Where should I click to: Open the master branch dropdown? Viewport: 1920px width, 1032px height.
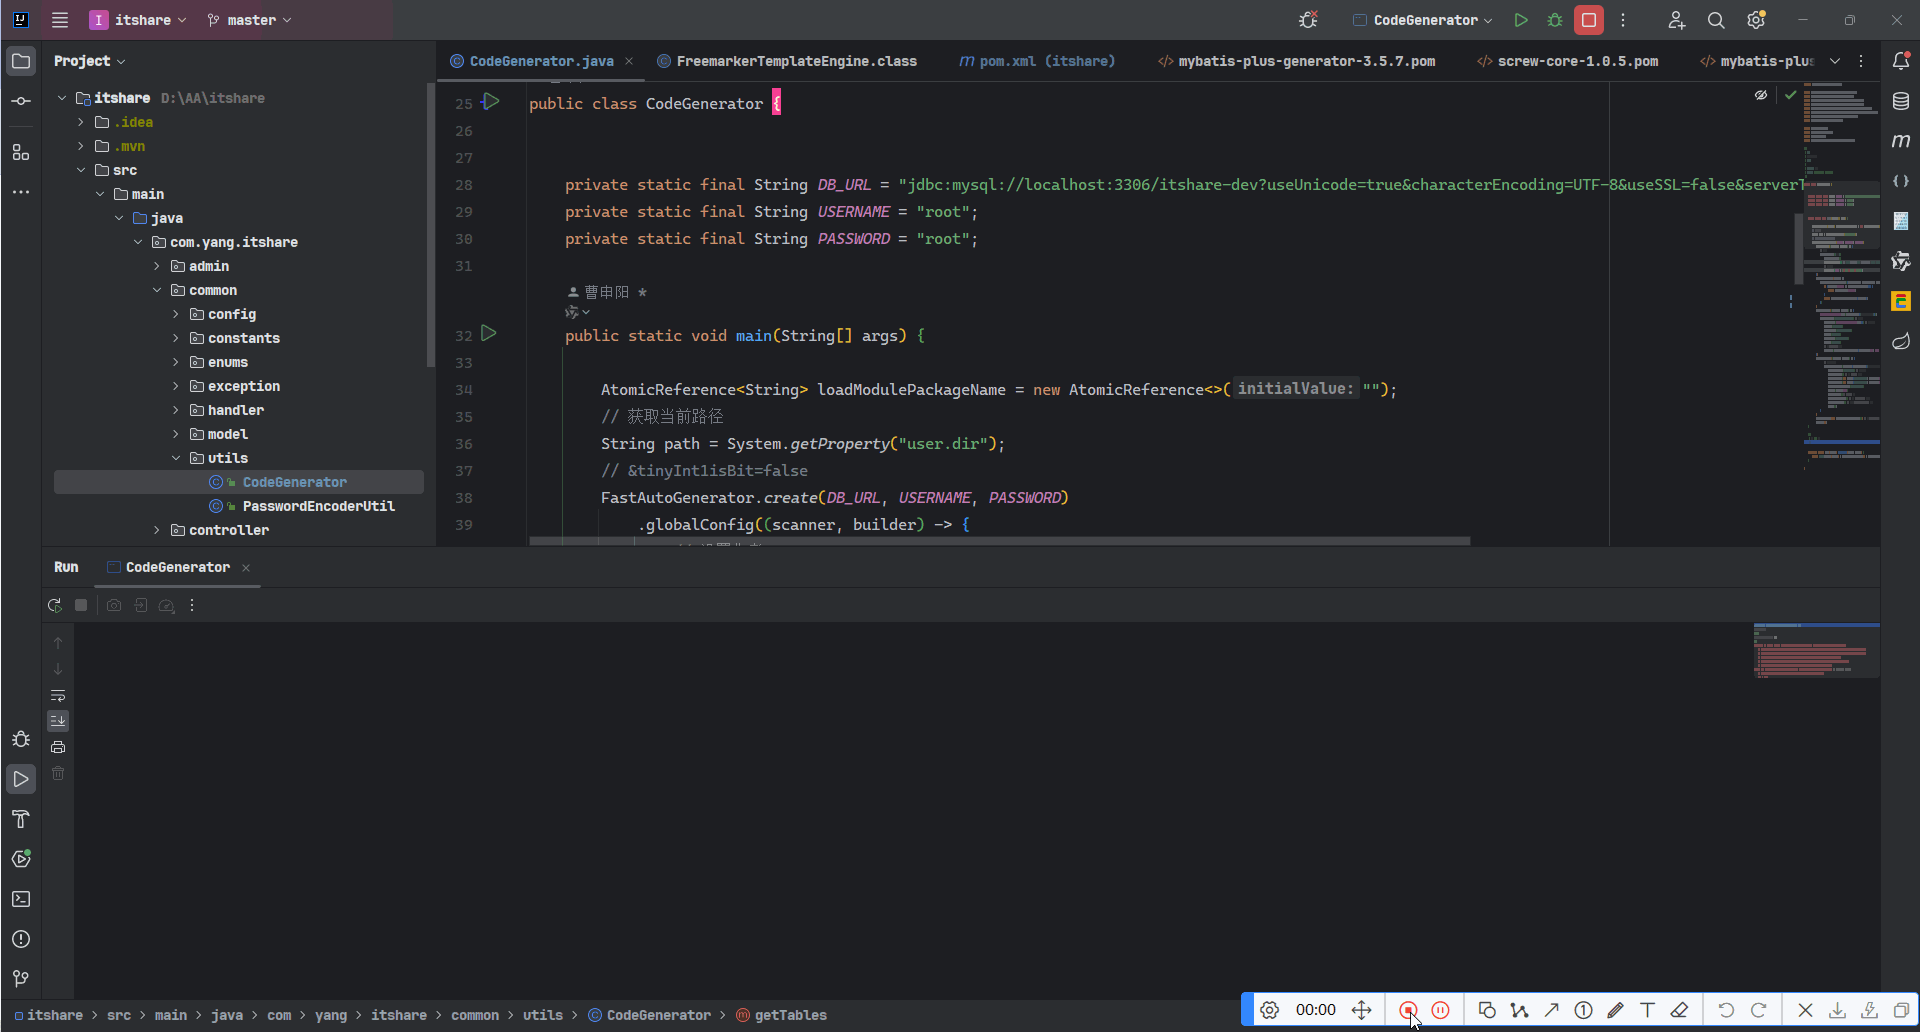[x=250, y=20]
